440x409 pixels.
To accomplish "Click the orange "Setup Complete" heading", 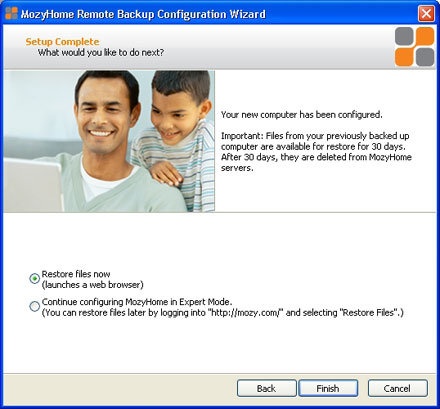I will [62, 42].
